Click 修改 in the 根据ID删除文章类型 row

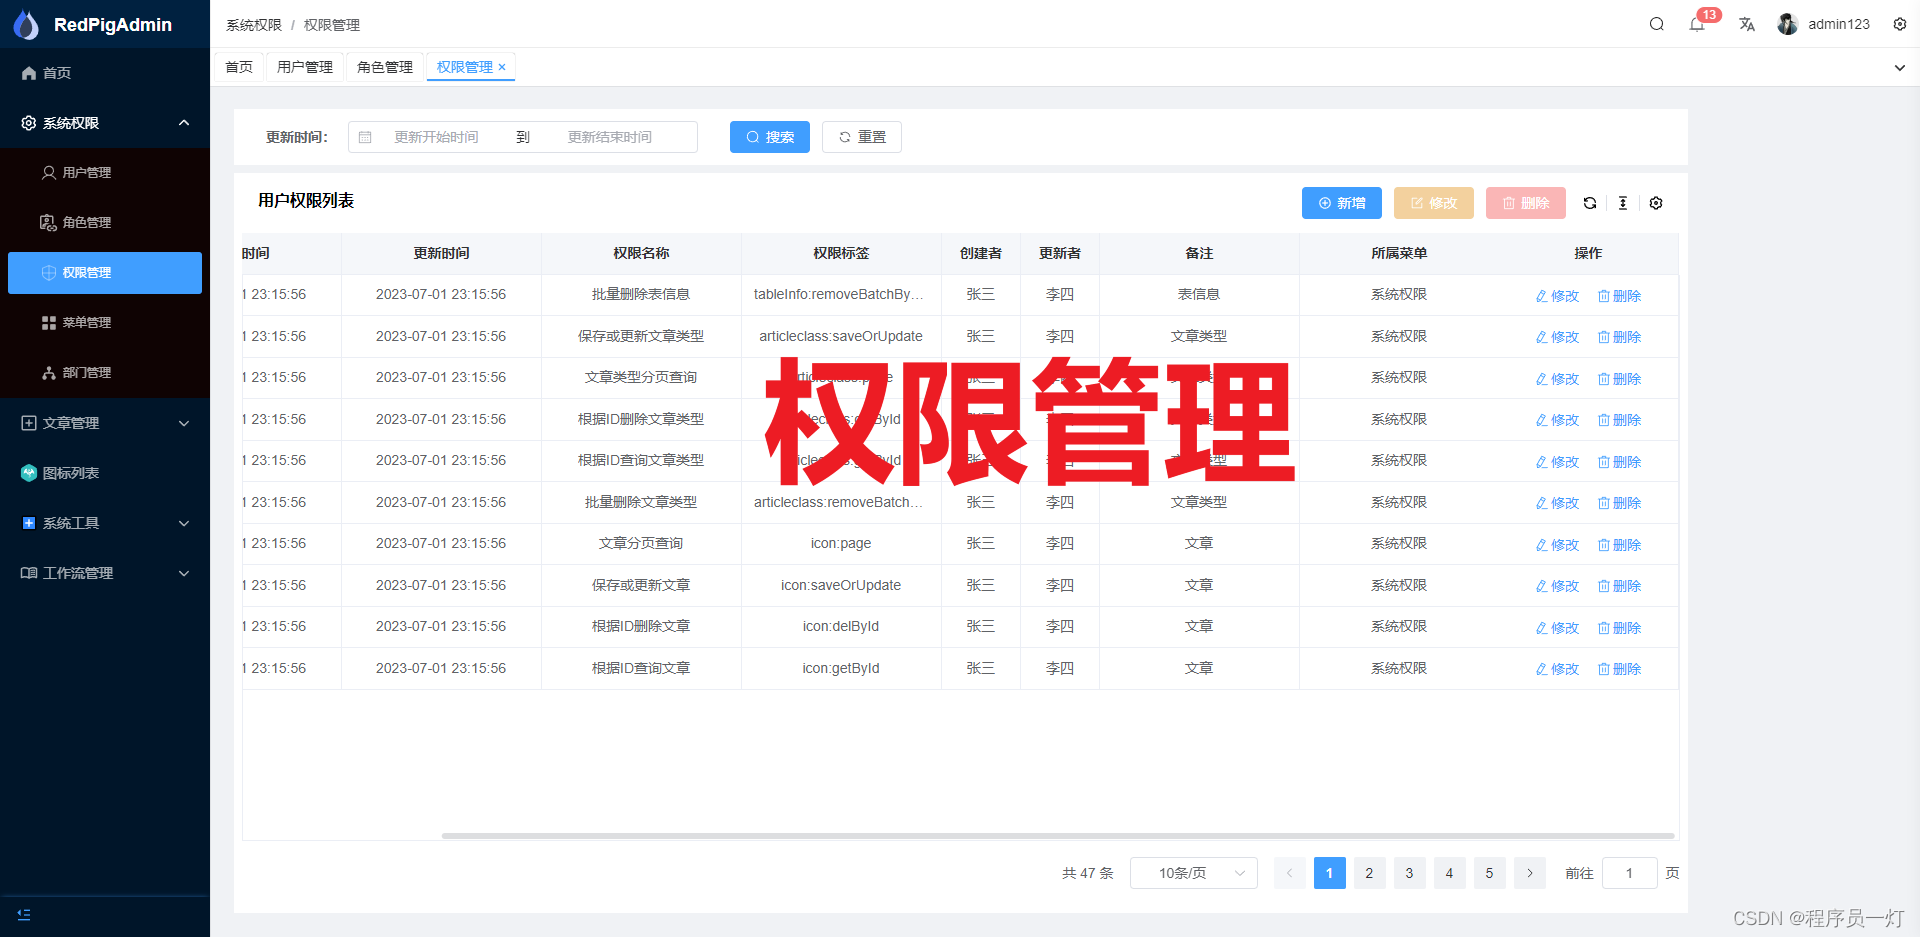coord(1557,420)
